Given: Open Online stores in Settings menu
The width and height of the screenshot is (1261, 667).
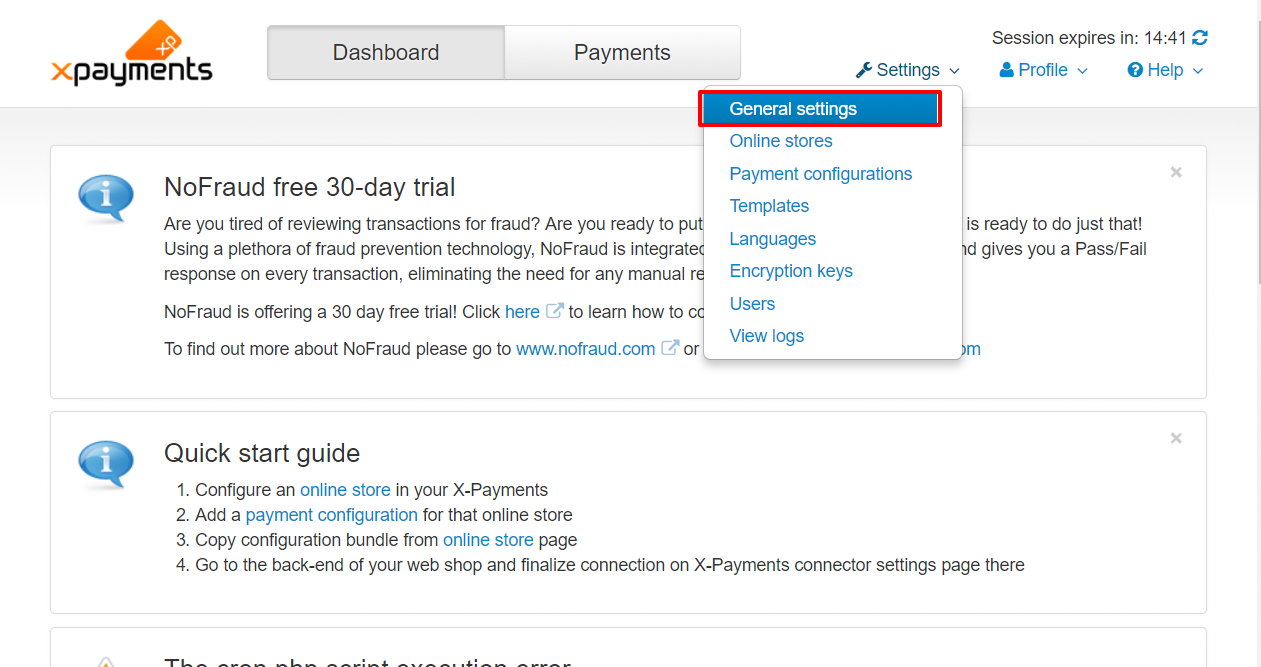Looking at the screenshot, I should (781, 141).
